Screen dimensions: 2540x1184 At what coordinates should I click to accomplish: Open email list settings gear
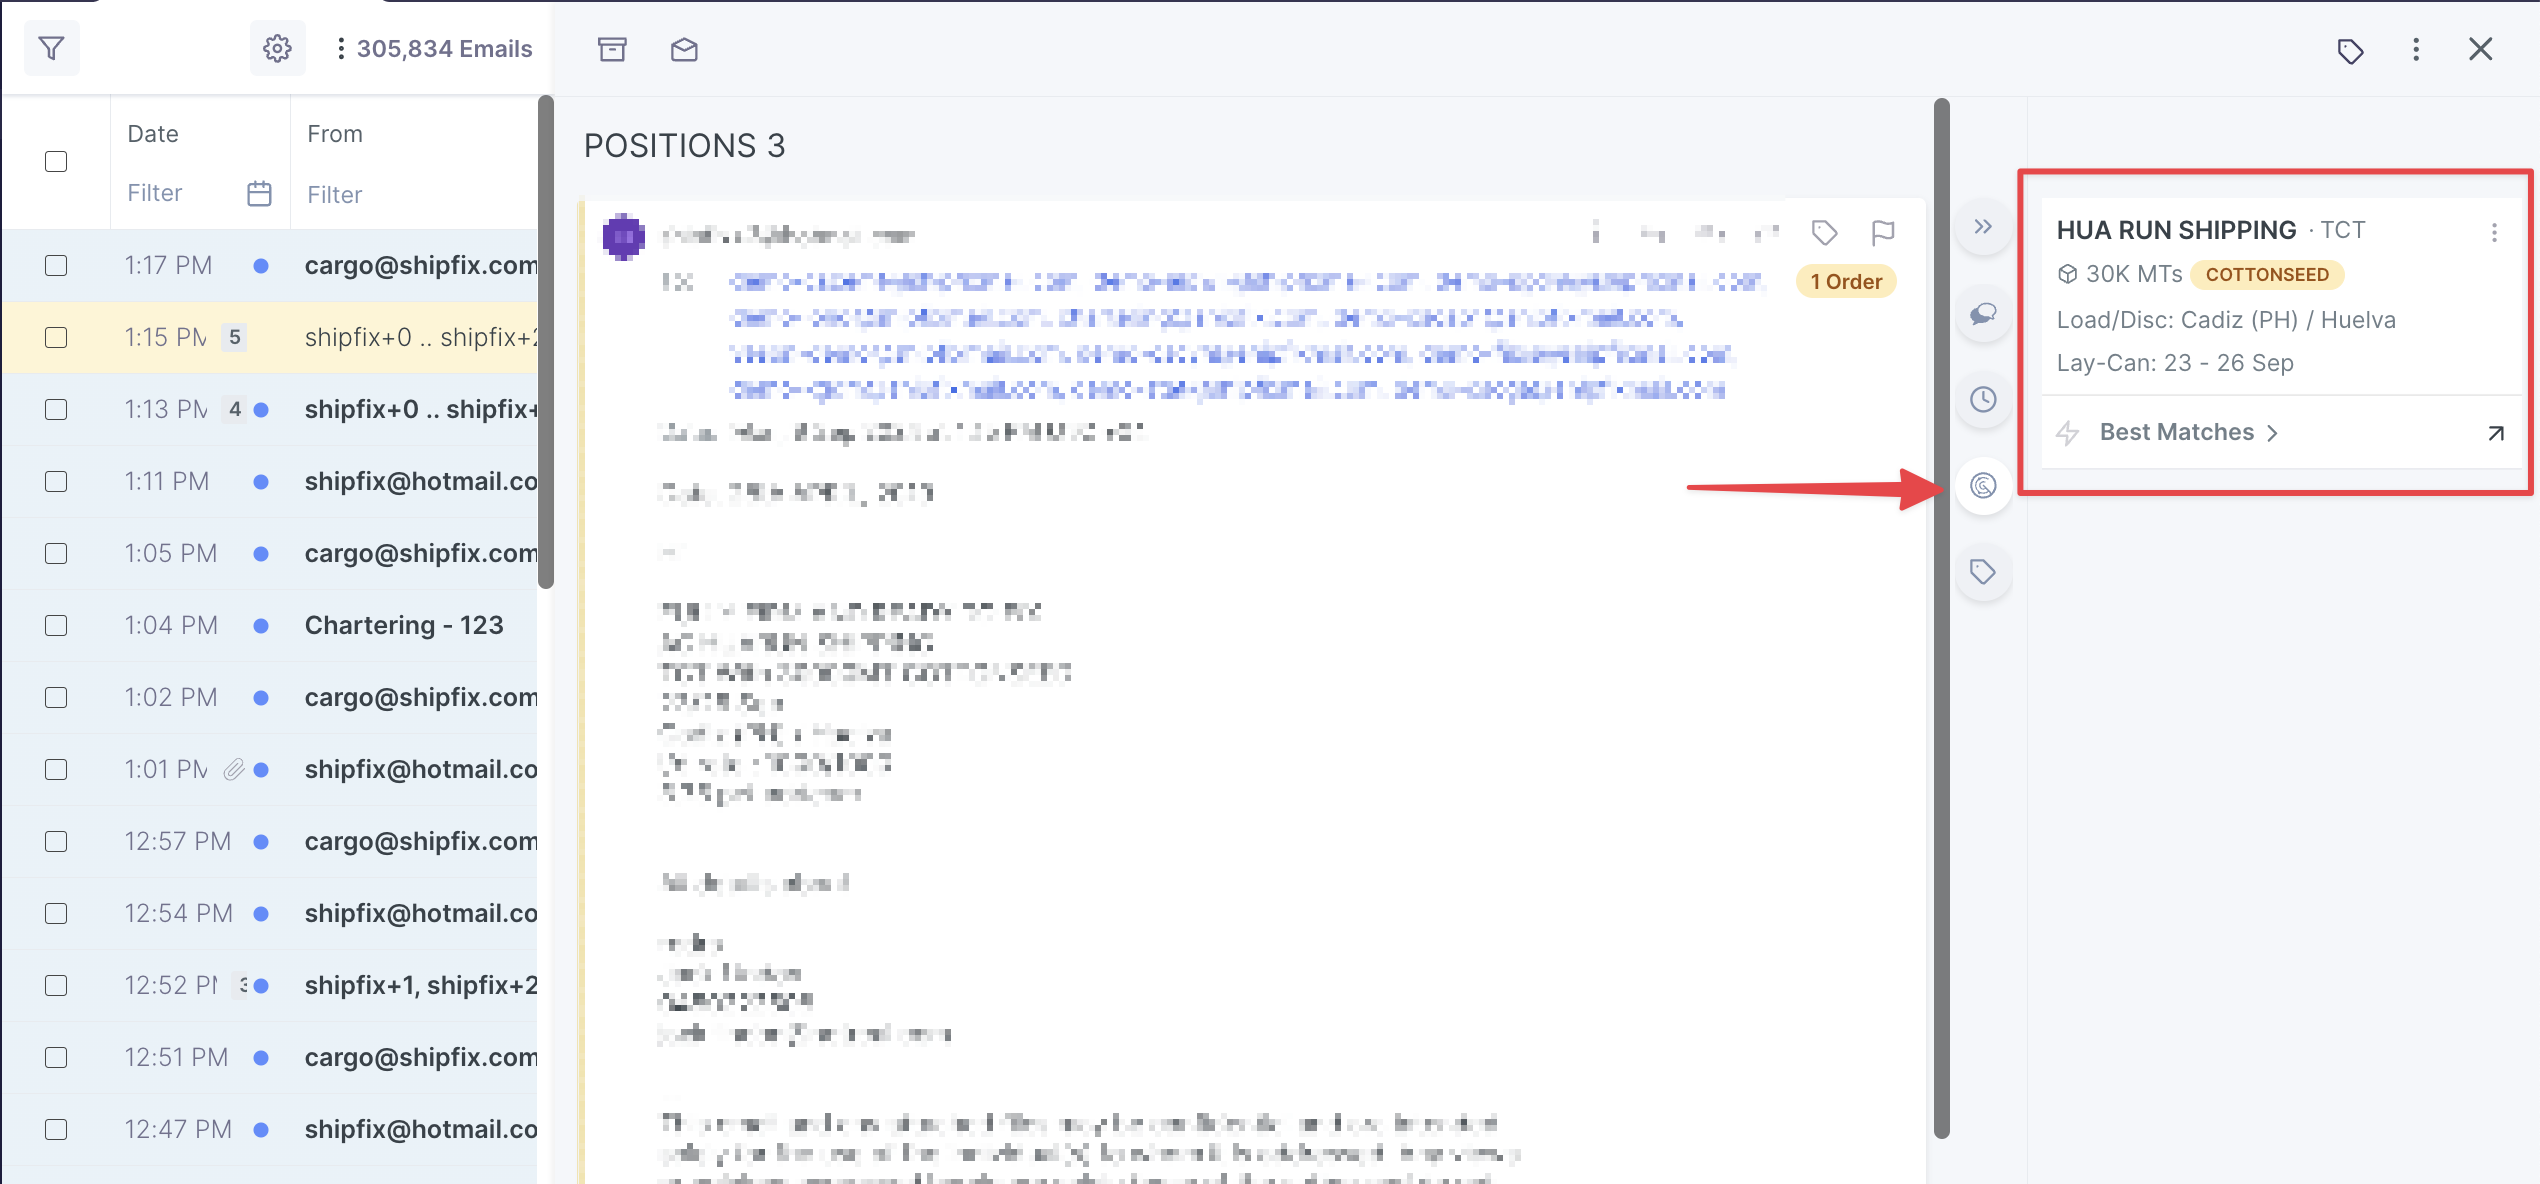pos(277,48)
